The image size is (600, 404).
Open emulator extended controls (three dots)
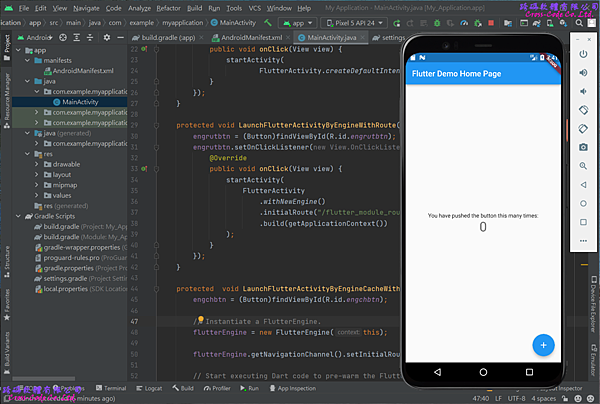583,240
